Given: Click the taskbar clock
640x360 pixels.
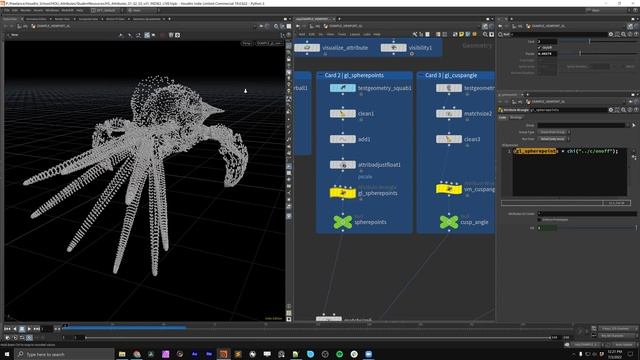Looking at the screenshot, I should click(x=614, y=354).
